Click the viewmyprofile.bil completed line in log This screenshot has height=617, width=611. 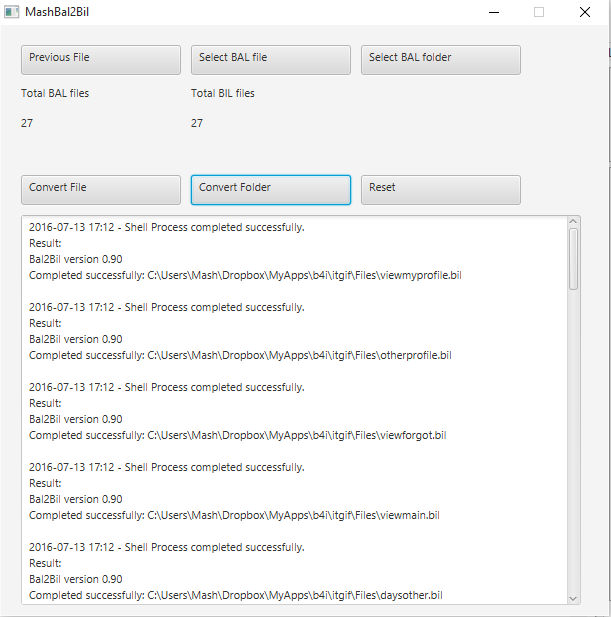click(x=245, y=275)
